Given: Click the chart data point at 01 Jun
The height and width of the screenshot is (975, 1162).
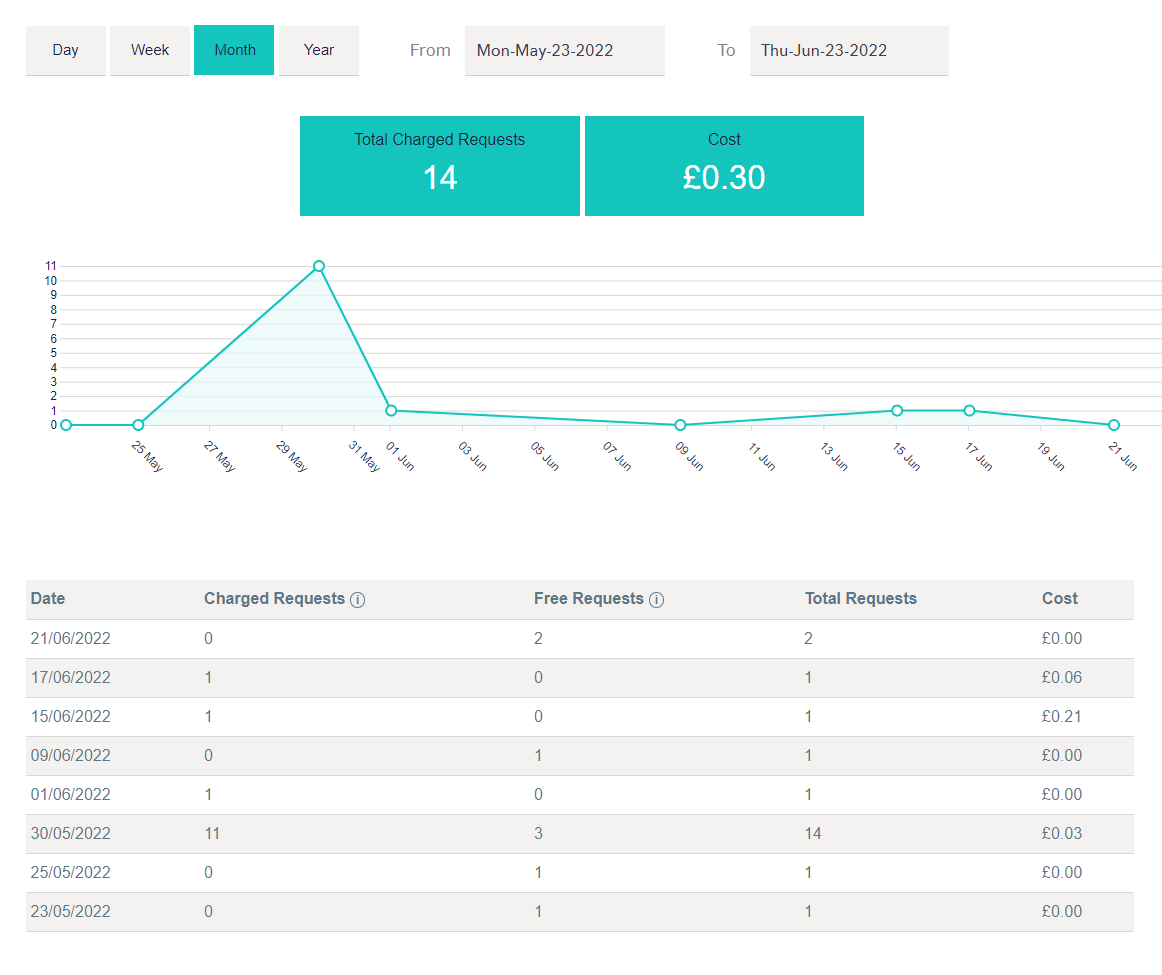Looking at the screenshot, I should pyautogui.click(x=391, y=410).
